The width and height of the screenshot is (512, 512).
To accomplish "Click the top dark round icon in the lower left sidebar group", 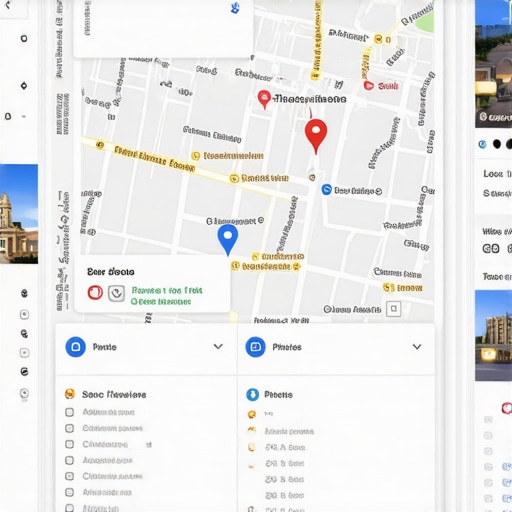I will point(24,293).
